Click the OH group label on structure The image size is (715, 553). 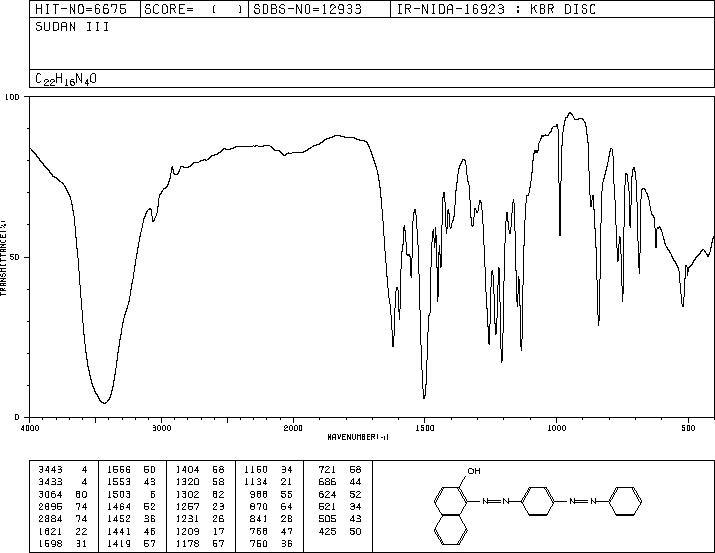(x=474, y=471)
